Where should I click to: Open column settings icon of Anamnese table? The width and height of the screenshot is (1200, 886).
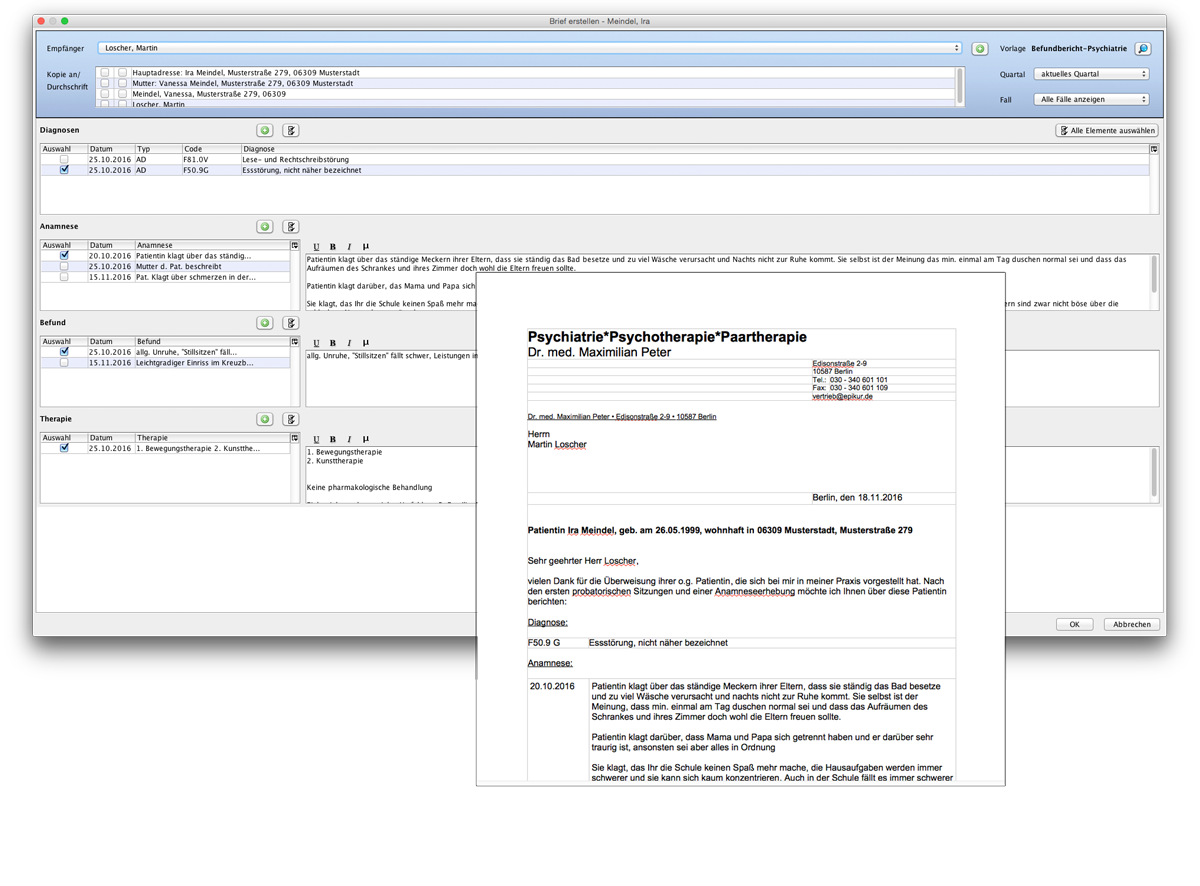[295, 245]
